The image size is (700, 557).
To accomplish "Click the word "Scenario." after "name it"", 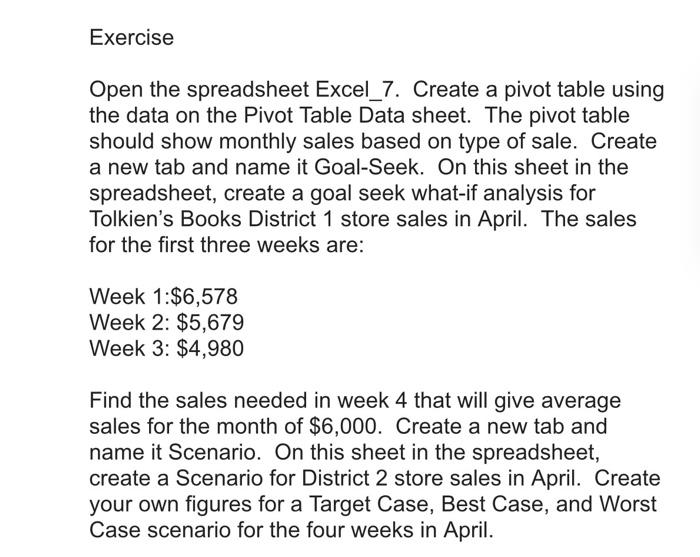I will 214,452.
